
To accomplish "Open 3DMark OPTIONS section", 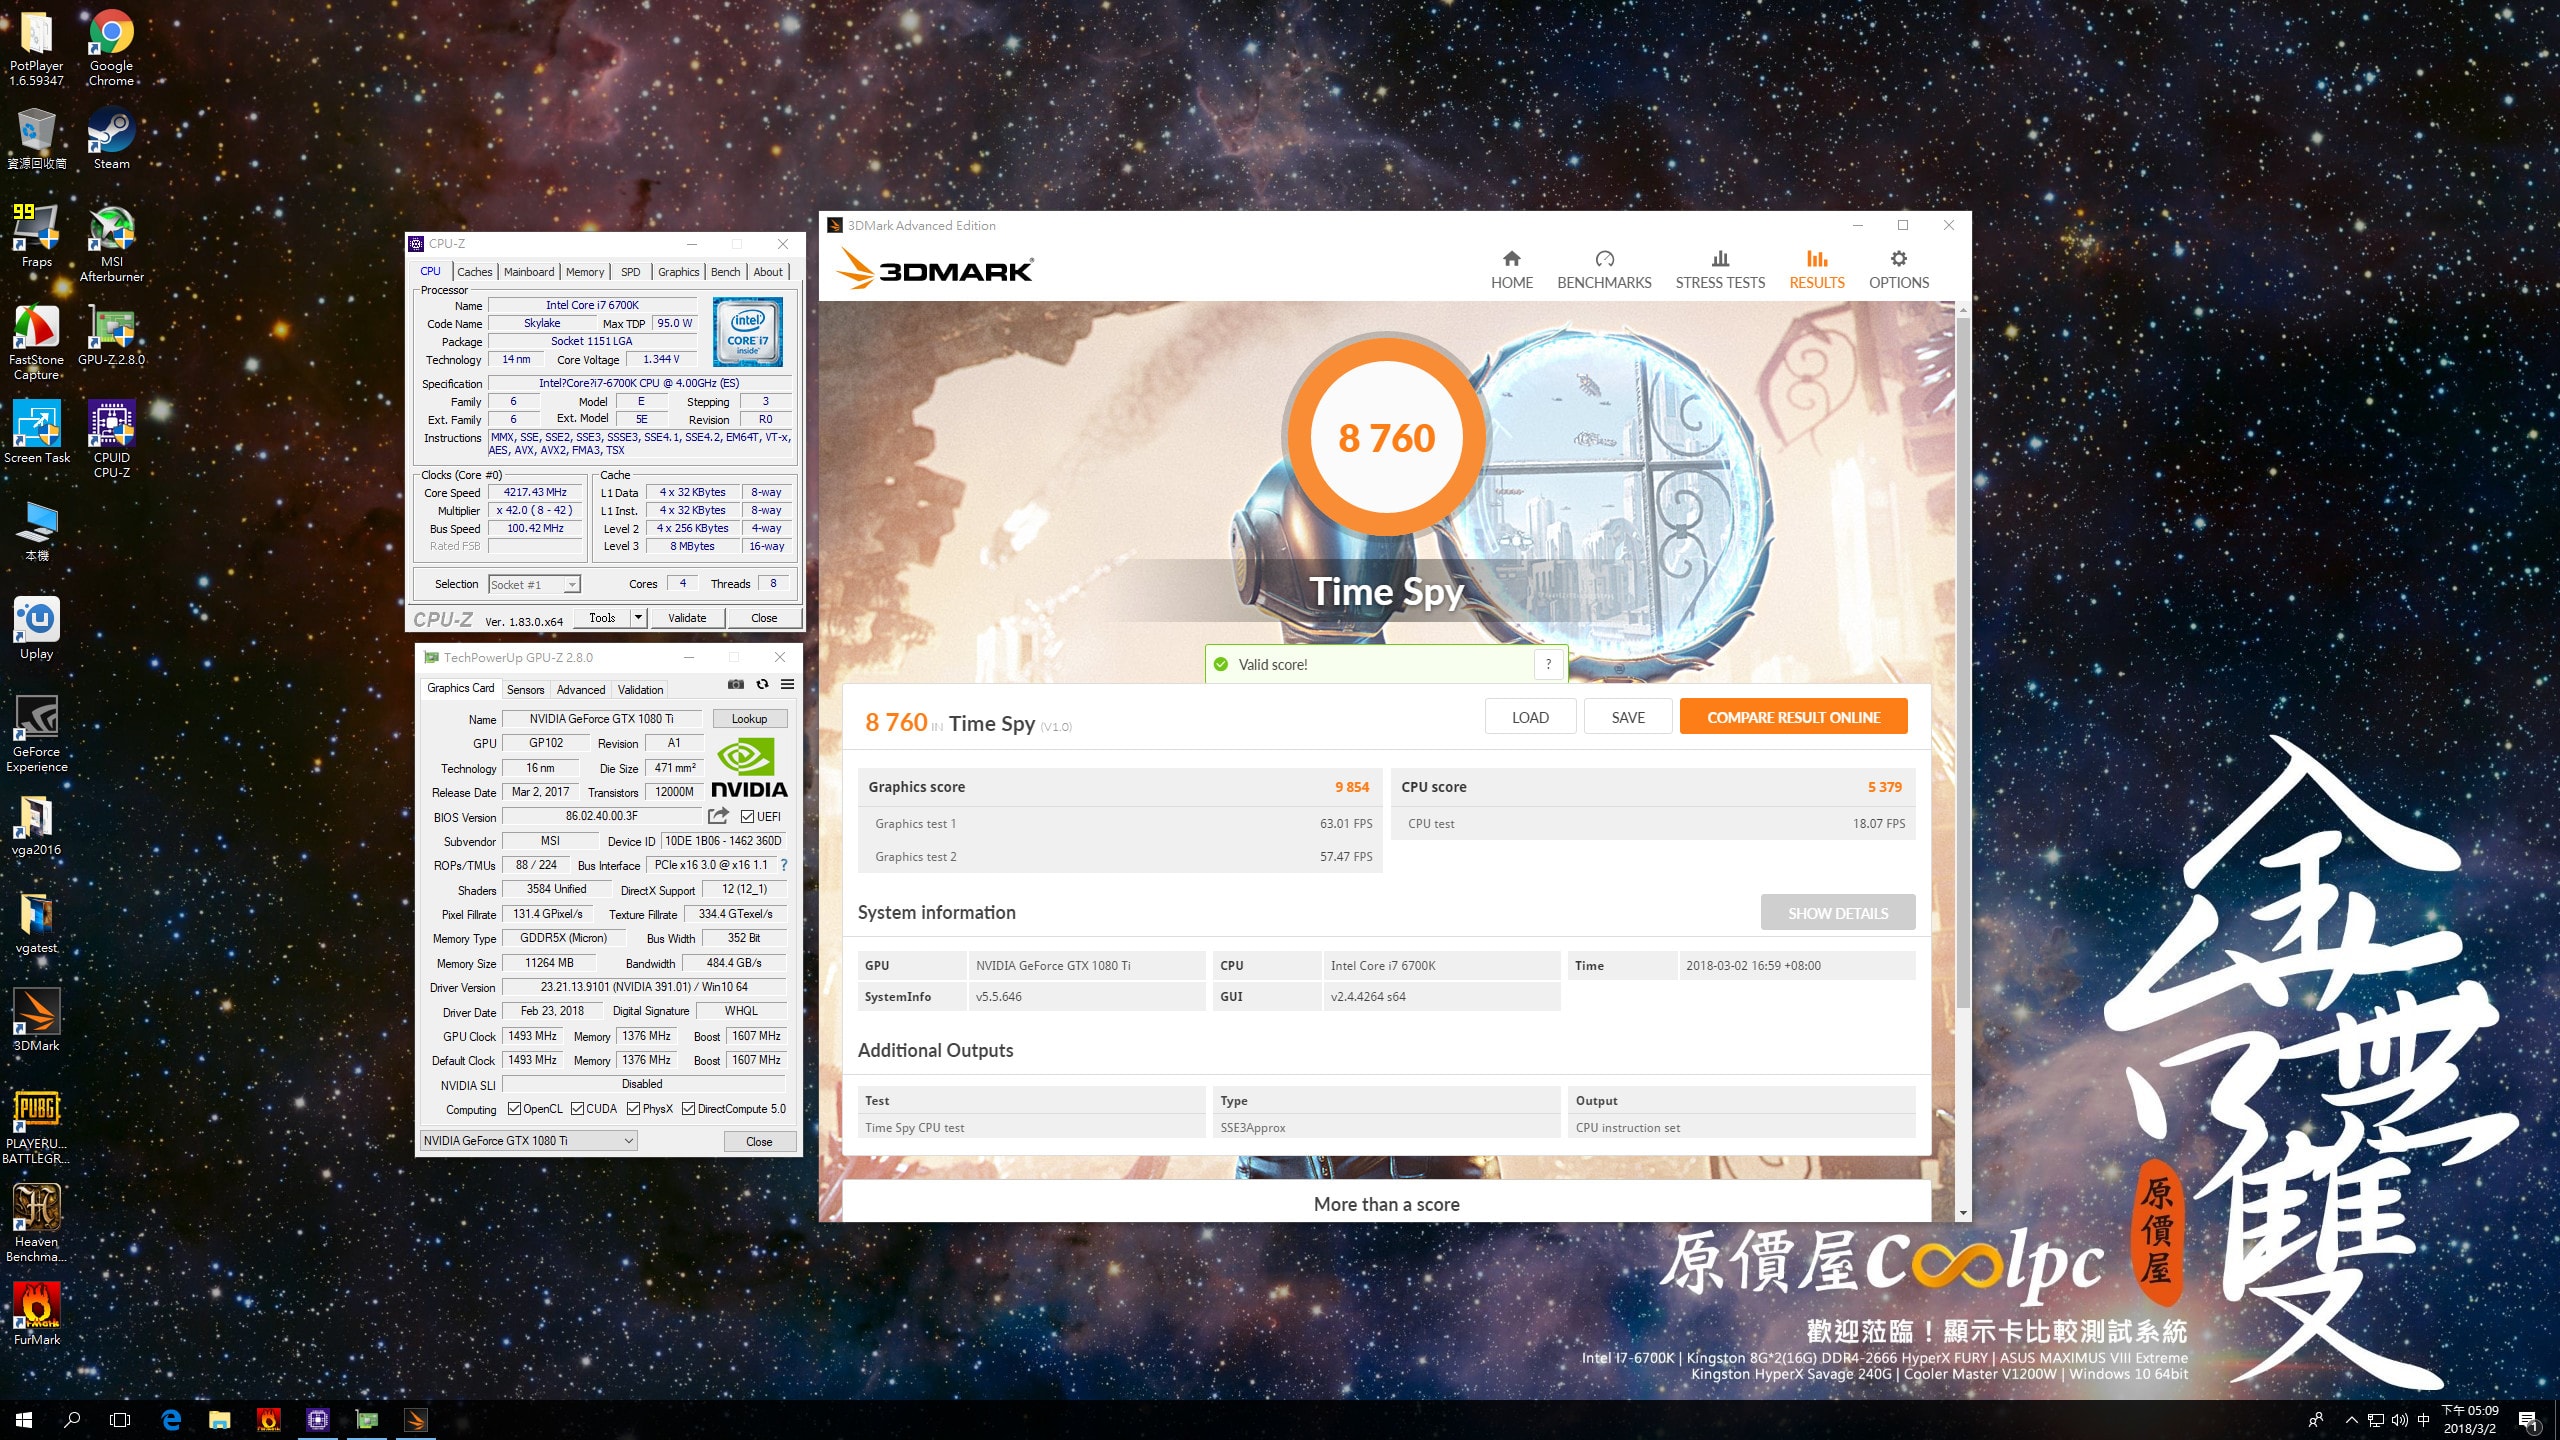I will pyautogui.click(x=1898, y=270).
